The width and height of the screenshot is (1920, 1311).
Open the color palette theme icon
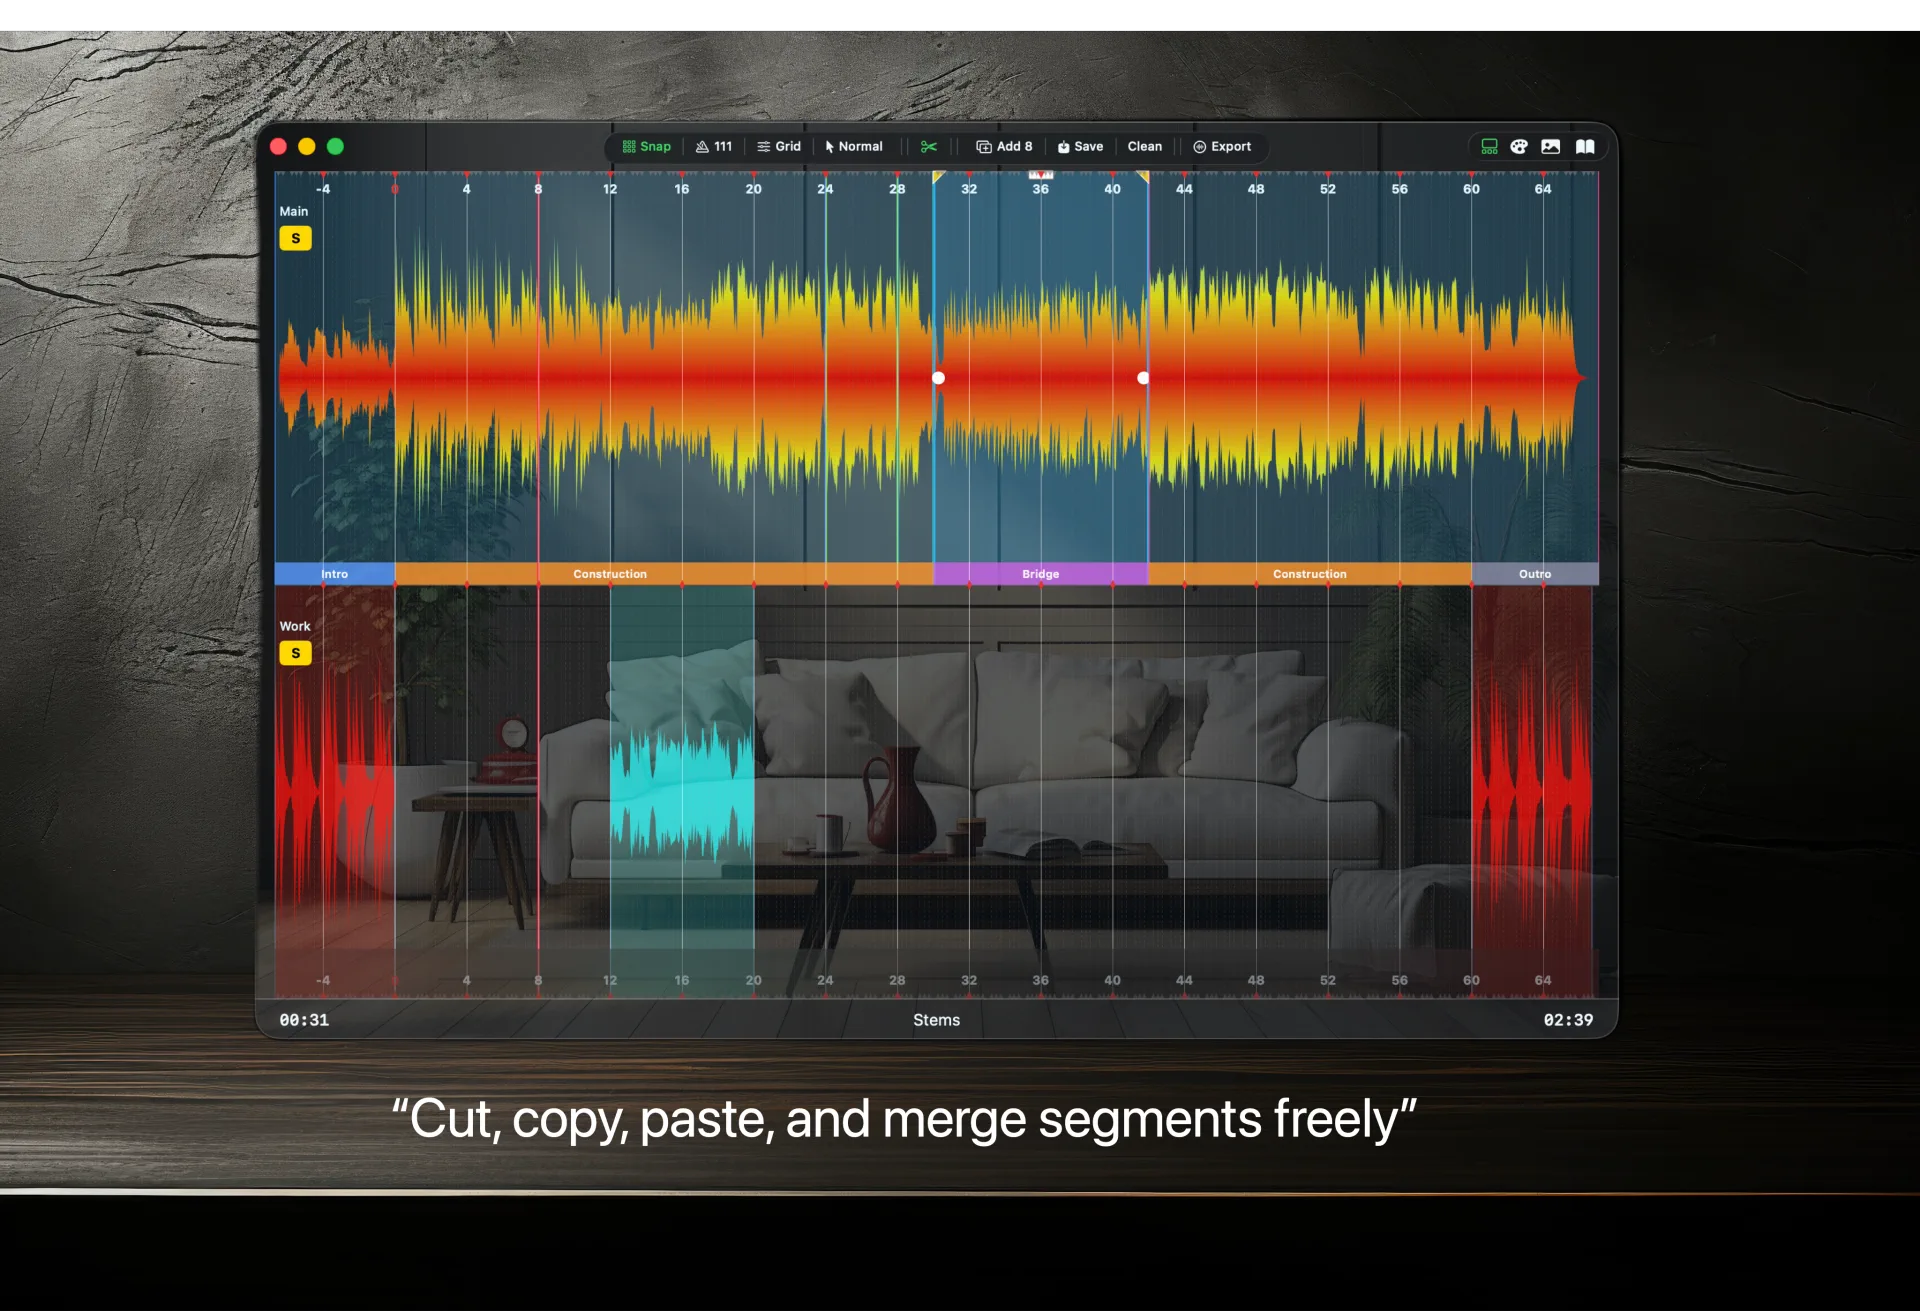pos(1519,146)
